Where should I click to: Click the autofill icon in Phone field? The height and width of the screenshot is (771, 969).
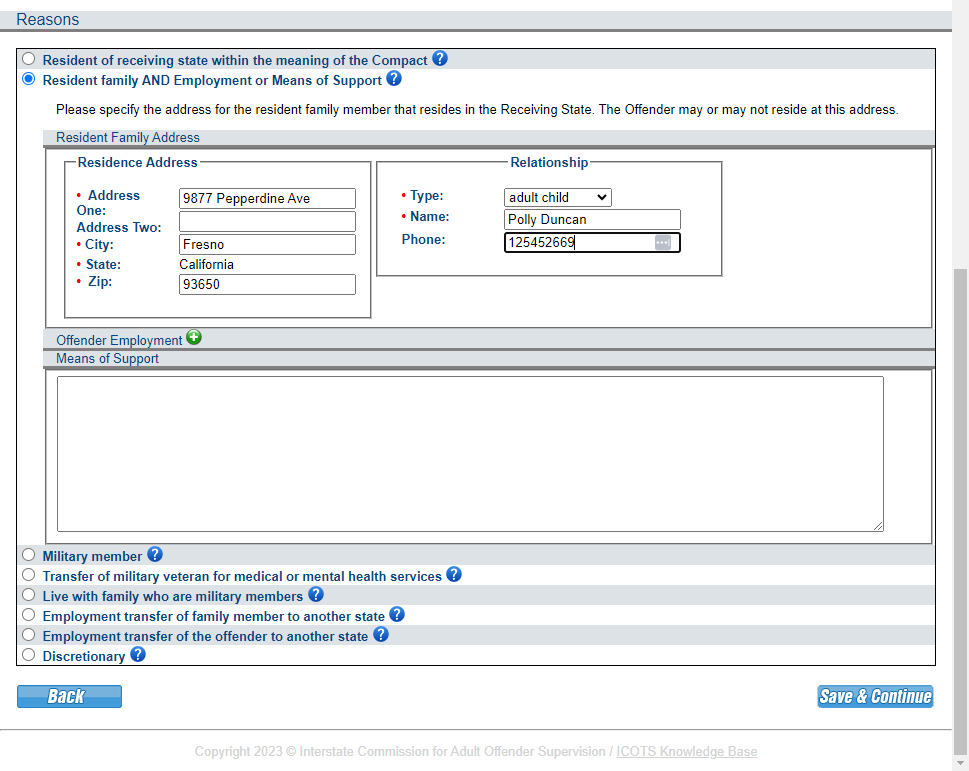click(x=662, y=242)
